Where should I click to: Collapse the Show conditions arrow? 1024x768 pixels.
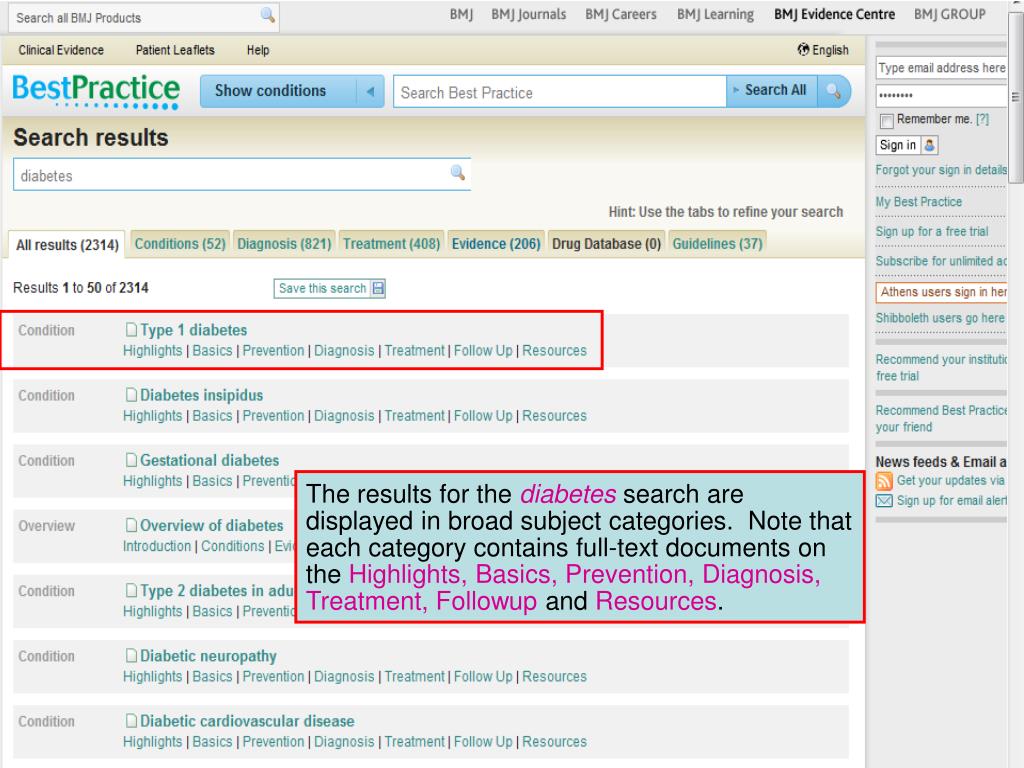point(370,91)
